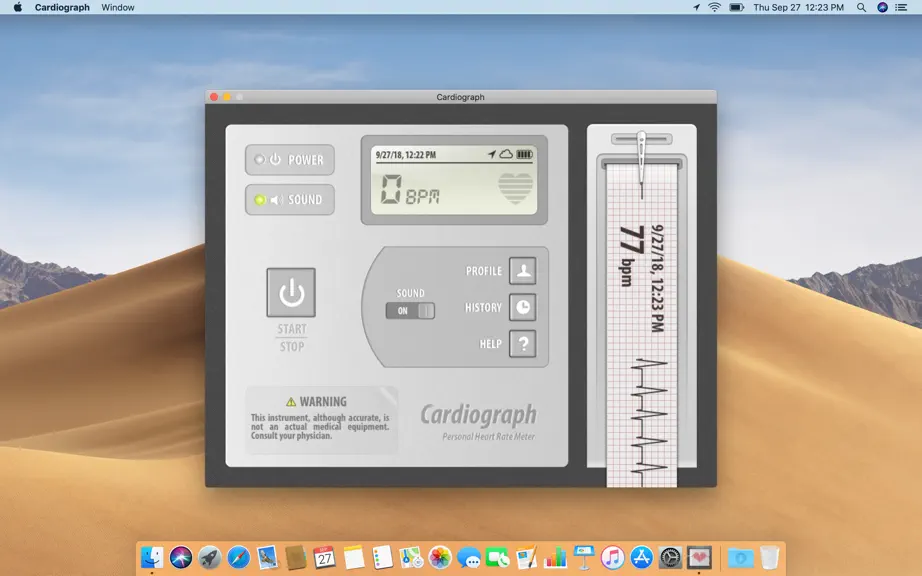Click the PROFILE label
The height and width of the screenshot is (576, 922).
484,271
